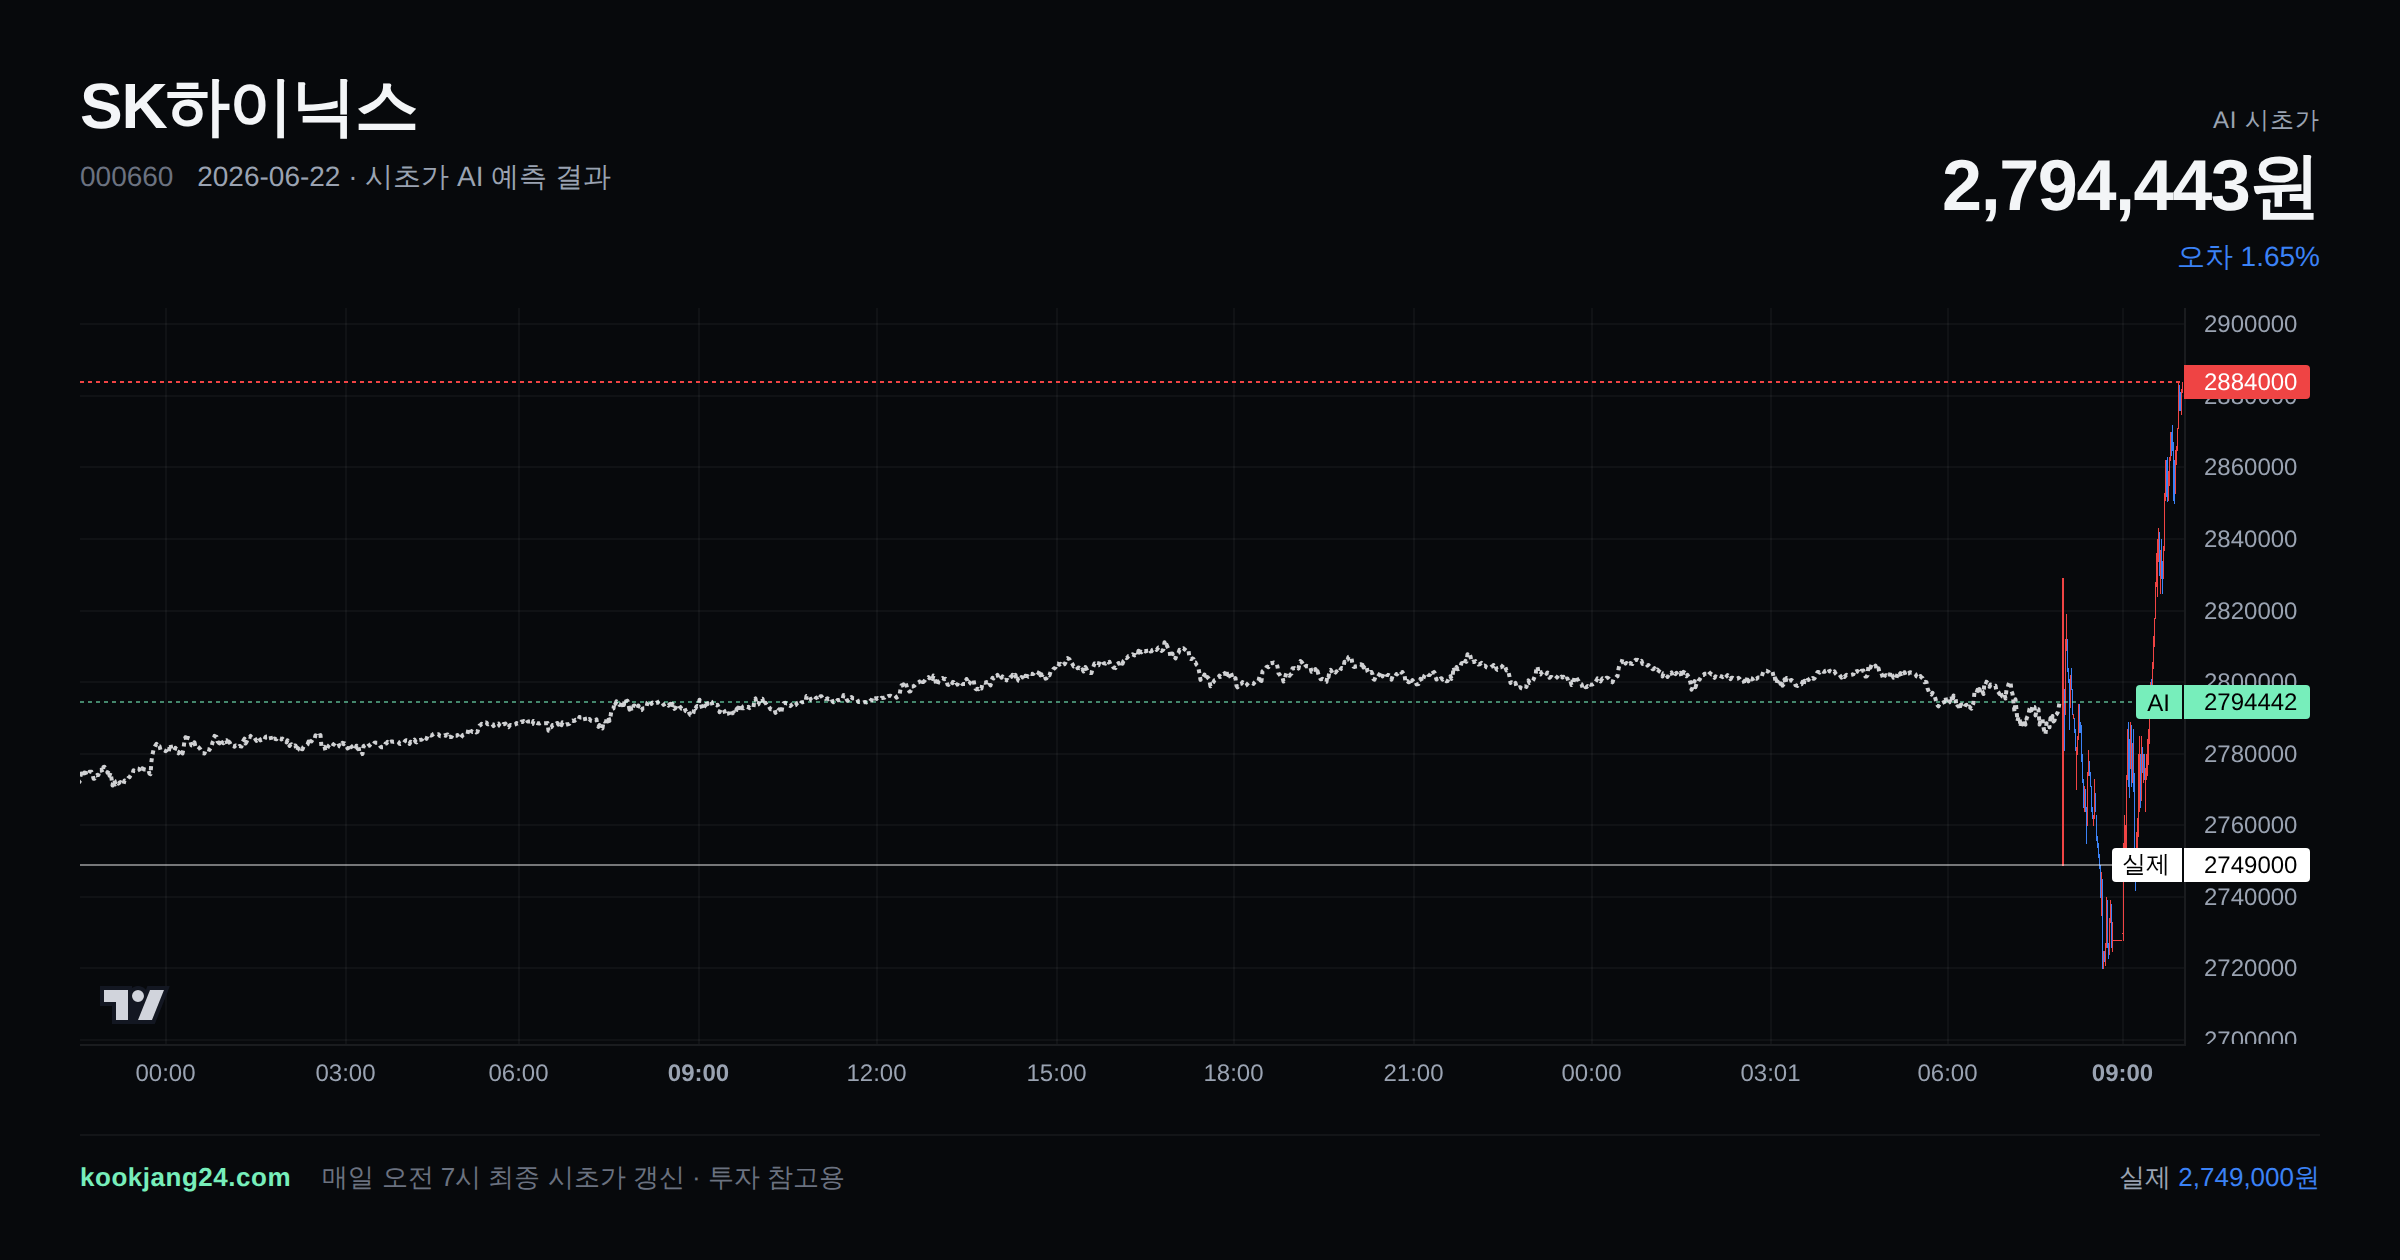Screen dimensions: 2400x1260
Task: Click the green AI price tag
Action: coord(2158,702)
